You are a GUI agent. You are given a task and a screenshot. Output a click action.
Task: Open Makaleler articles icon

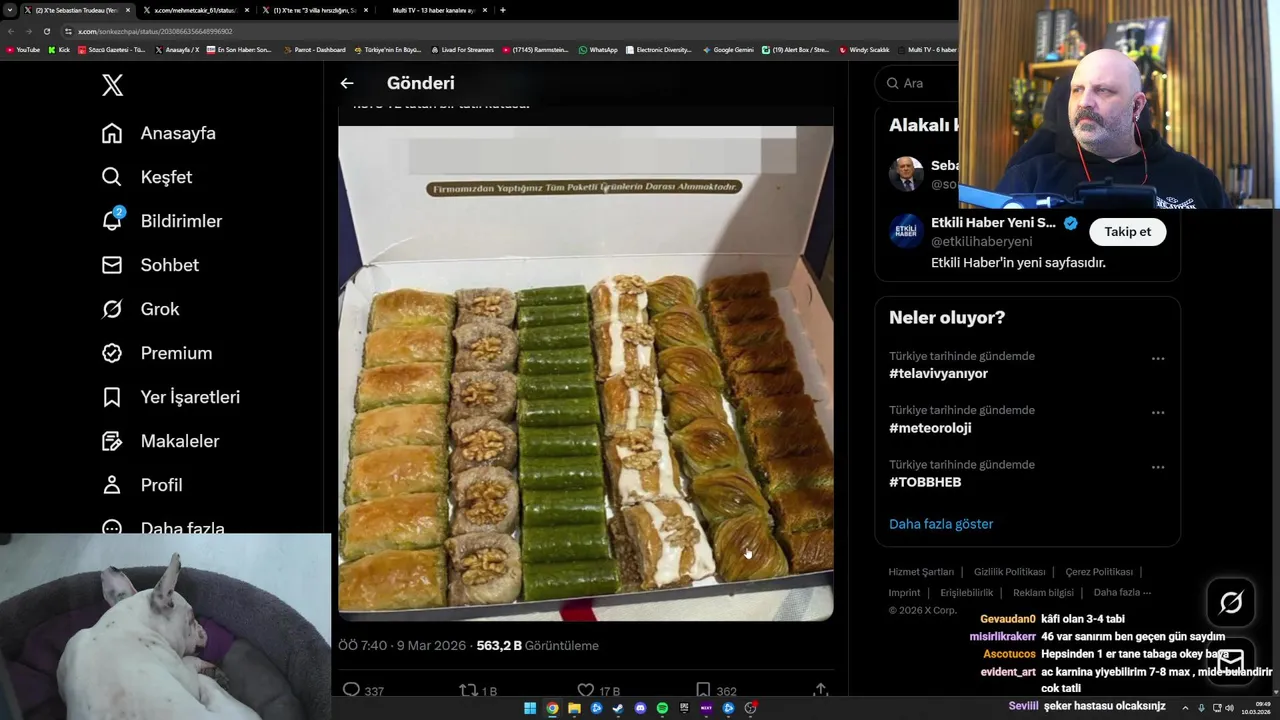112,441
